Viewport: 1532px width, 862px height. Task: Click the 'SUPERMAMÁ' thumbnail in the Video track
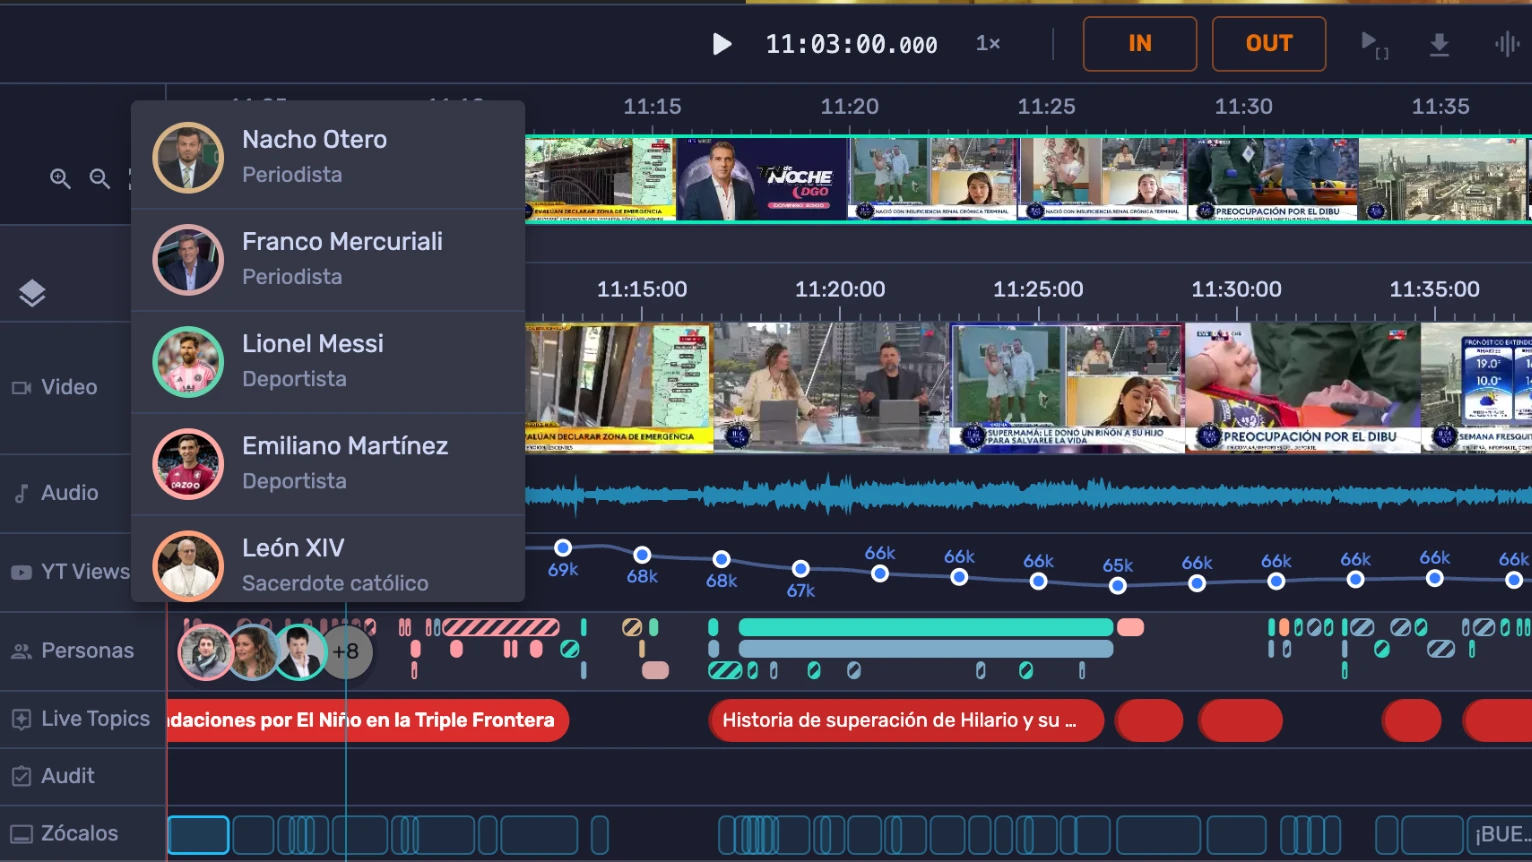pyautogui.click(x=1067, y=388)
